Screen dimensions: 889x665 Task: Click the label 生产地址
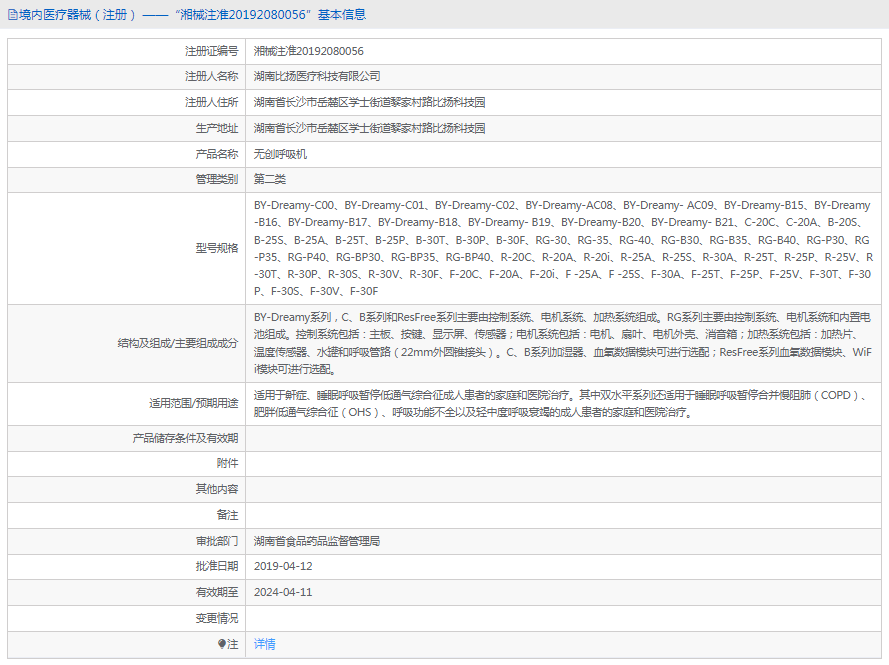click(217, 128)
